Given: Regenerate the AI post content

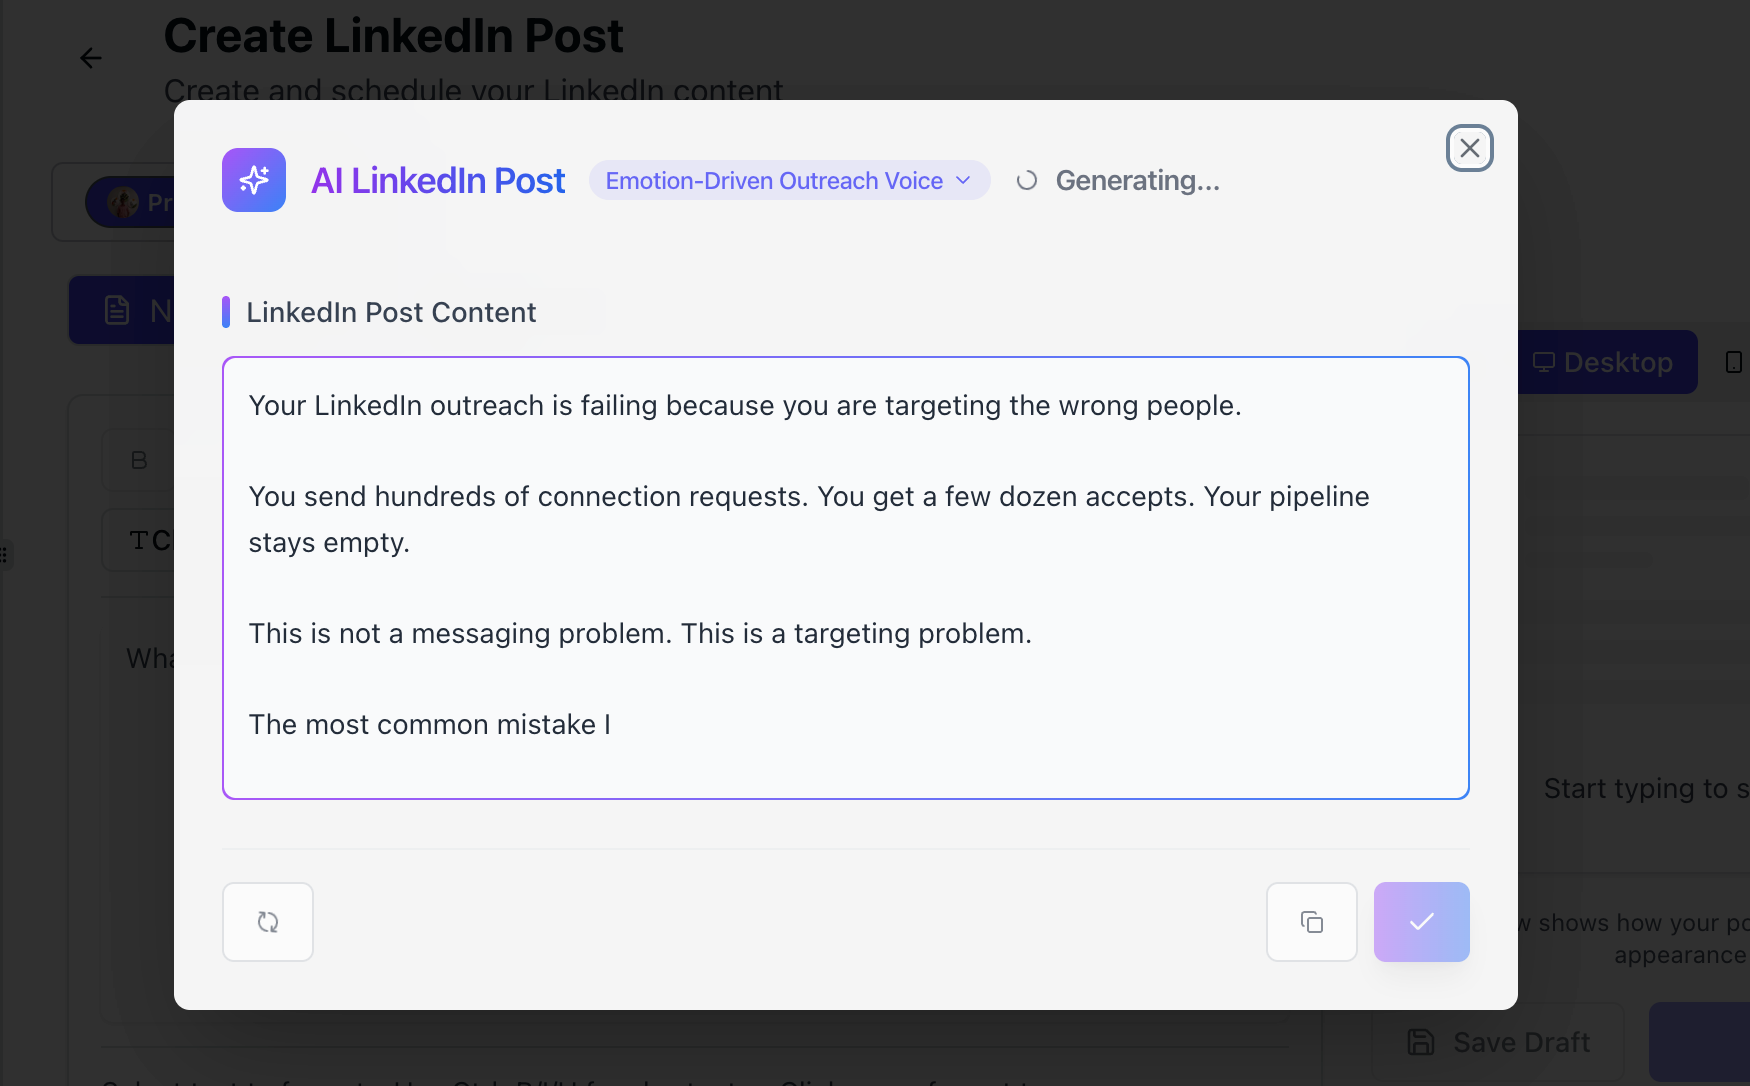Looking at the screenshot, I should tap(268, 922).
